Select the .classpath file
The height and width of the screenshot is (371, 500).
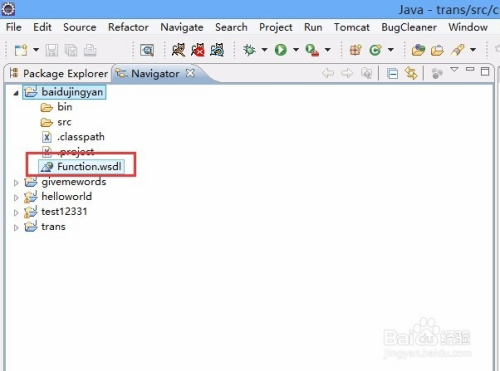(73, 137)
